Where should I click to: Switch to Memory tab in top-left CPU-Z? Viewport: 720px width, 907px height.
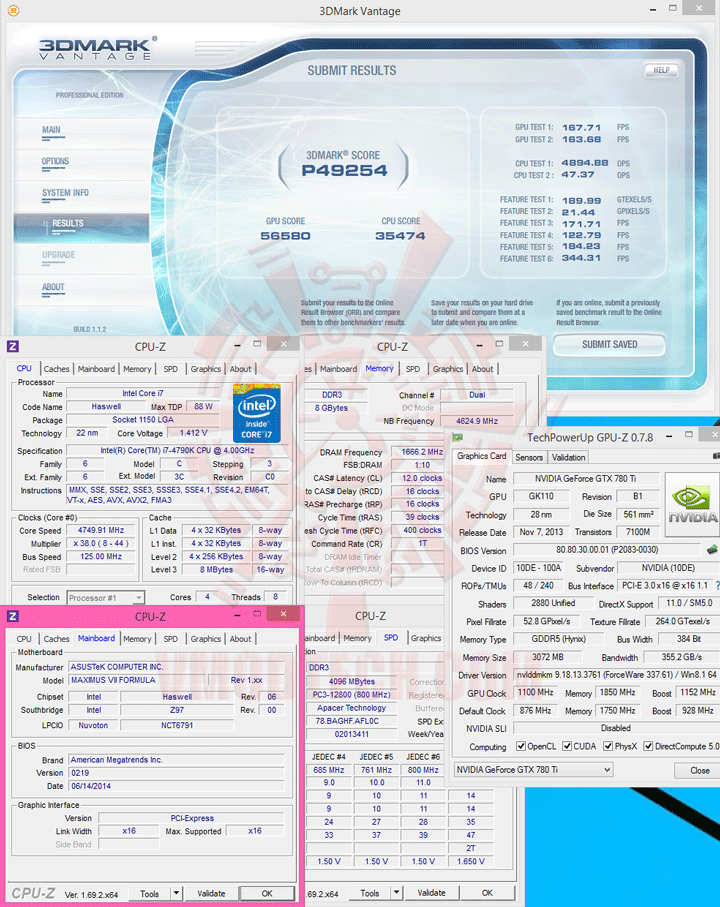pos(137,369)
